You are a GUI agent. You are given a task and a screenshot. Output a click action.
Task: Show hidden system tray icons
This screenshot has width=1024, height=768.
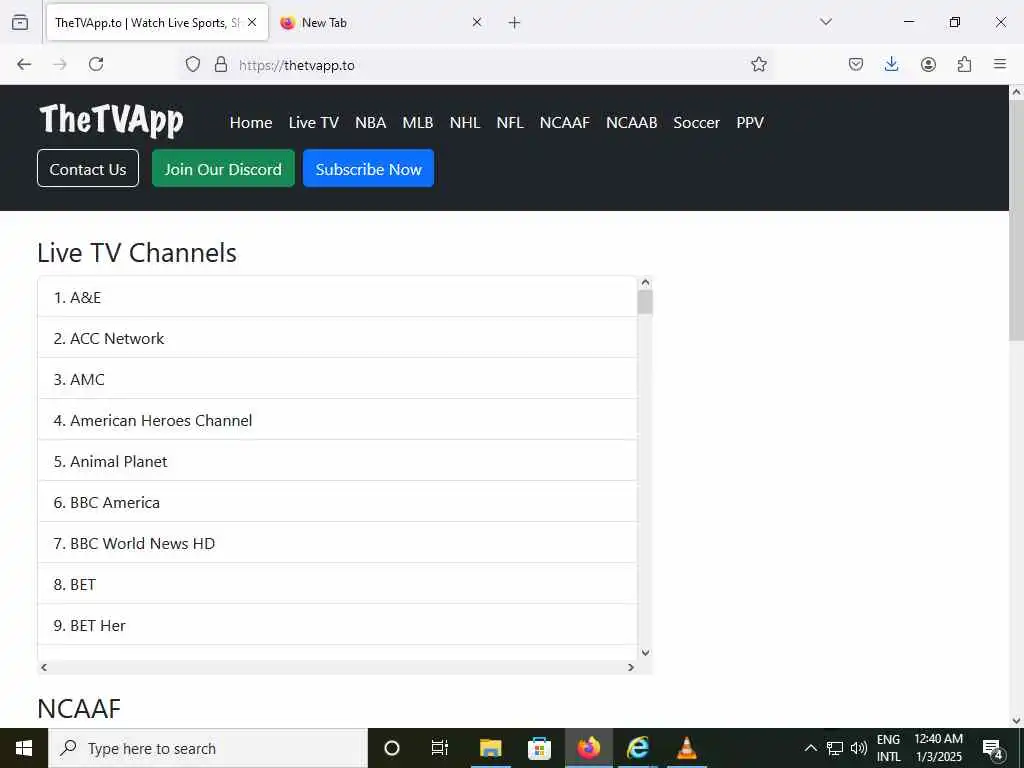coord(810,748)
